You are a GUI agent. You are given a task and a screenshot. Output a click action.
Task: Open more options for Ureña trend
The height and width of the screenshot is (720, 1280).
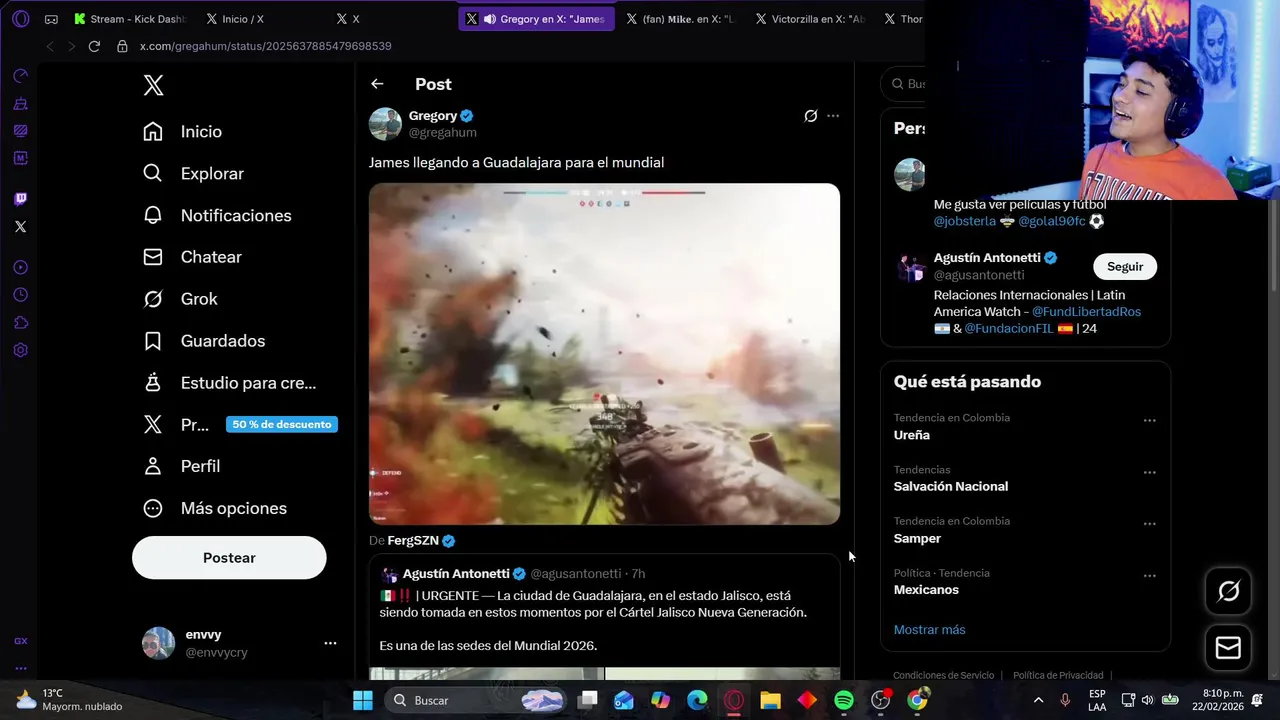pyautogui.click(x=1149, y=421)
